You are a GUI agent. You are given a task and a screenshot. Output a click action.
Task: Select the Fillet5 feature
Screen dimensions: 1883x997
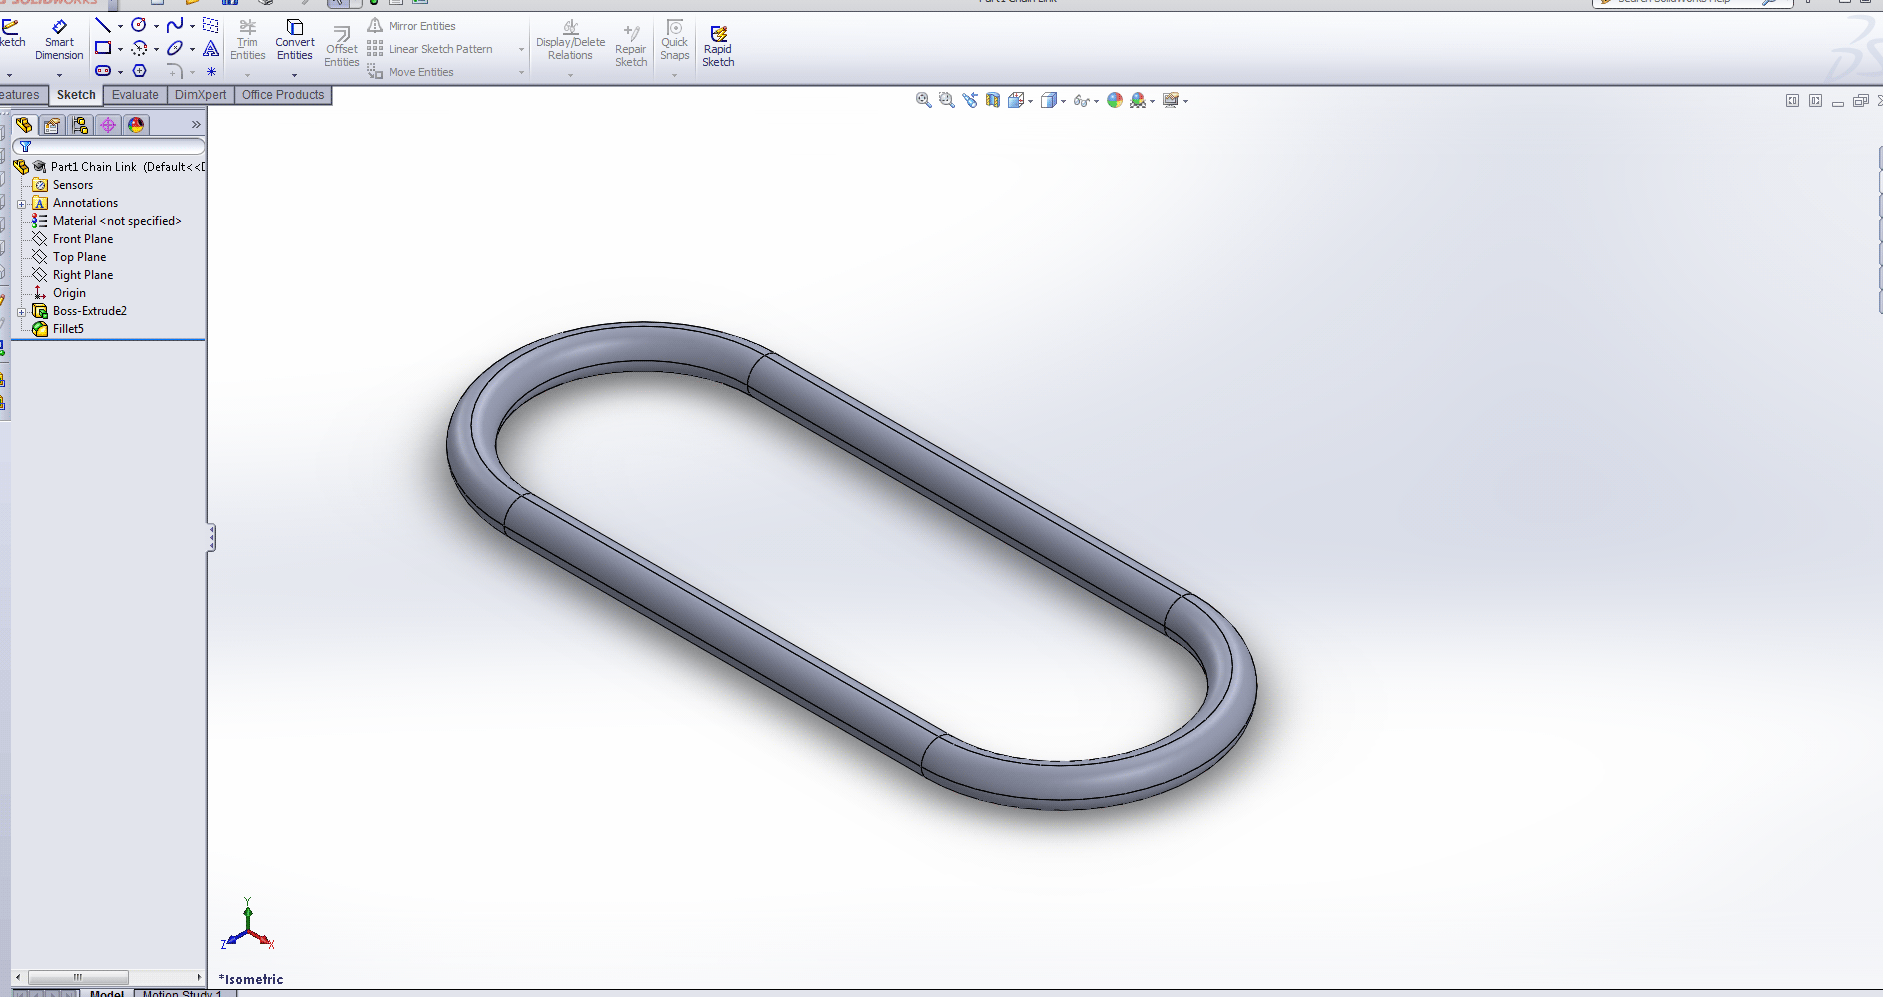(x=58, y=329)
